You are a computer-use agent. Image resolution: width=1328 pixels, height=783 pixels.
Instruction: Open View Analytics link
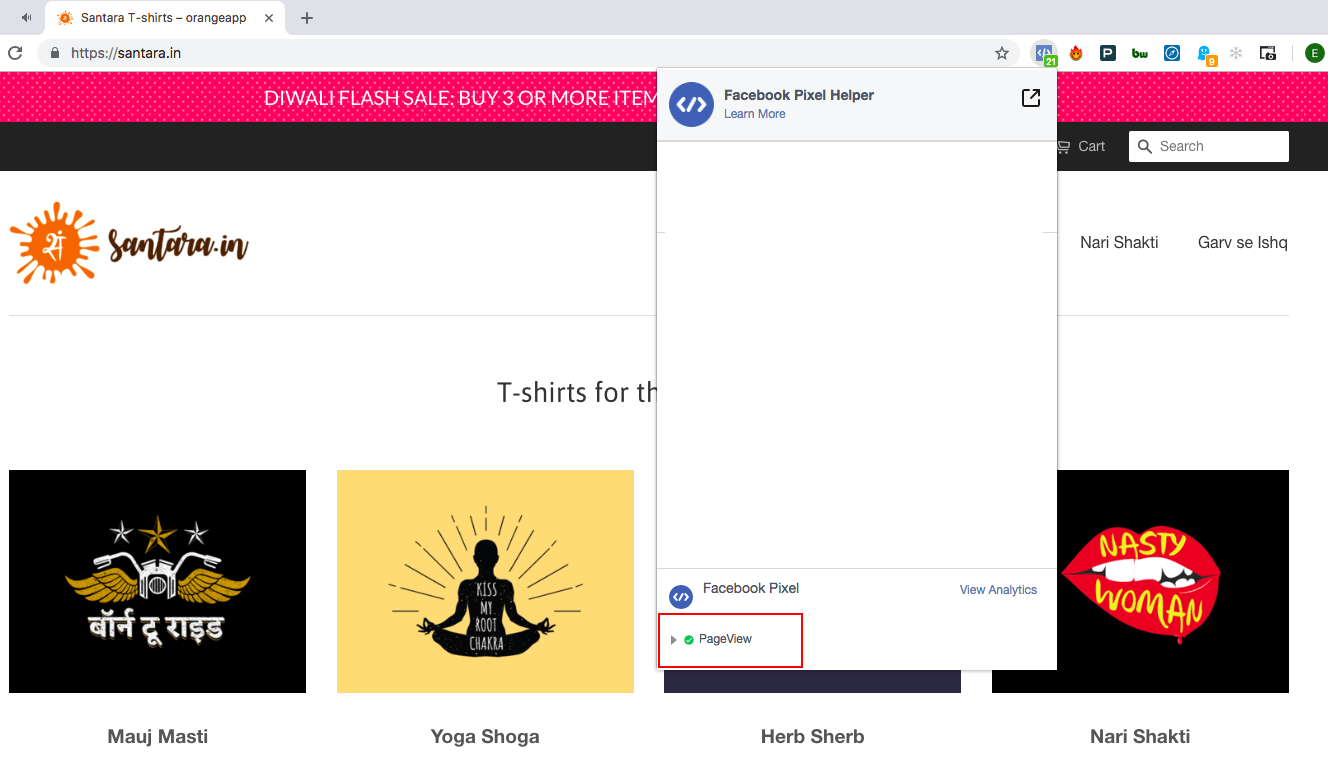click(998, 590)
